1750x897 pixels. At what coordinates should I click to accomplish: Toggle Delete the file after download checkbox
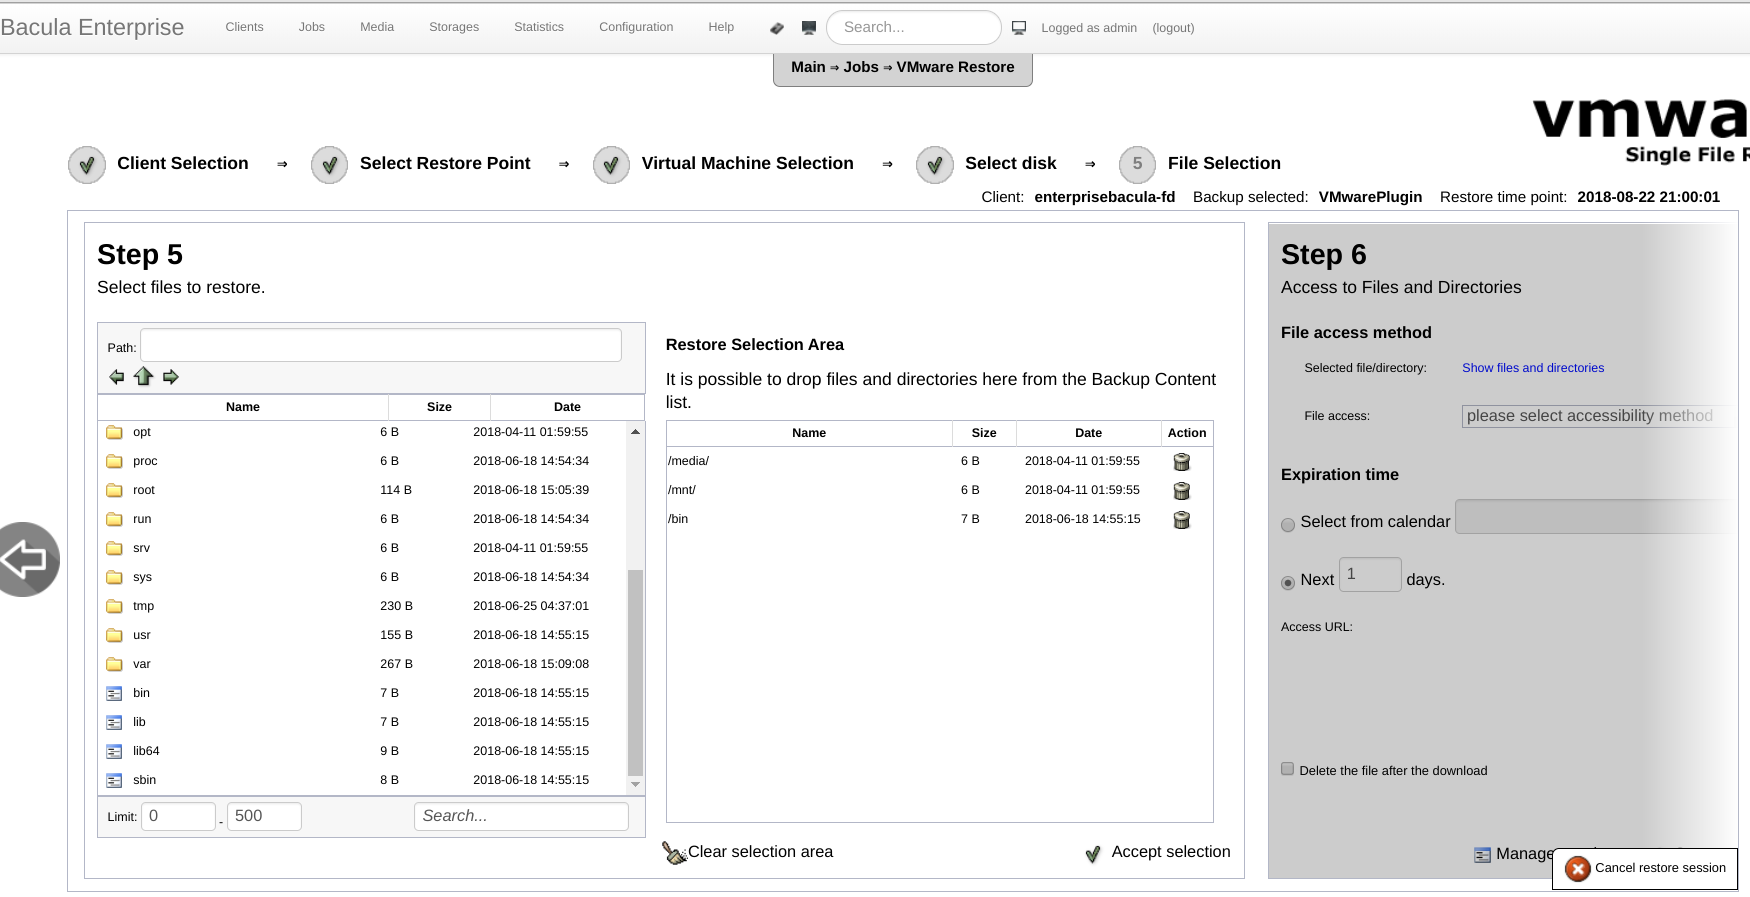pyautogui.click(x=1288, y=769)
